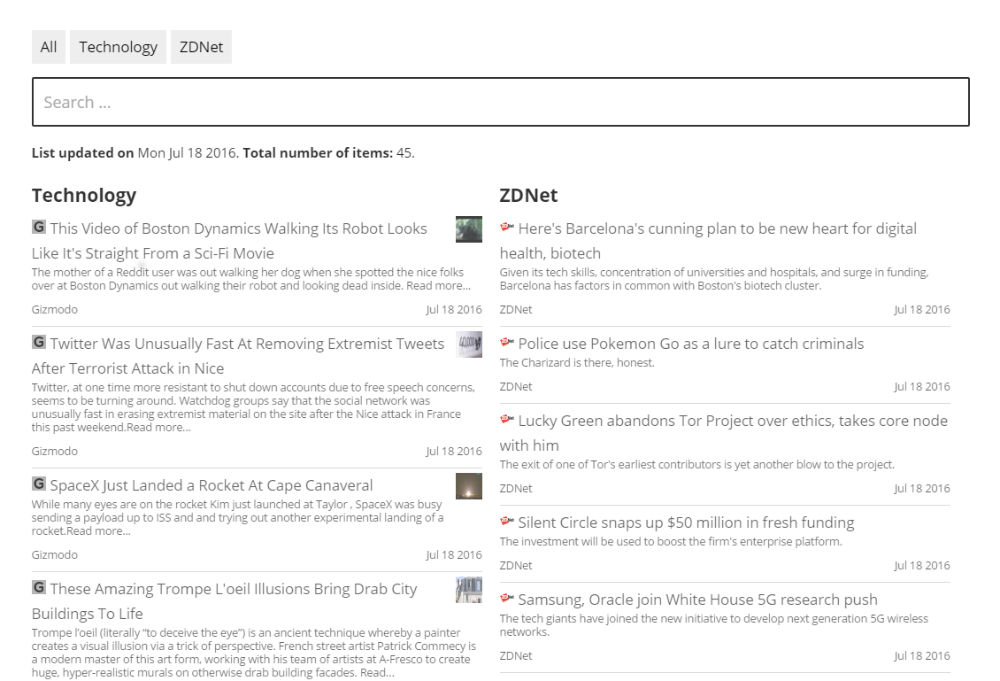Open the SpaceX rocket landing thumbnail

(x=469, y=487)
